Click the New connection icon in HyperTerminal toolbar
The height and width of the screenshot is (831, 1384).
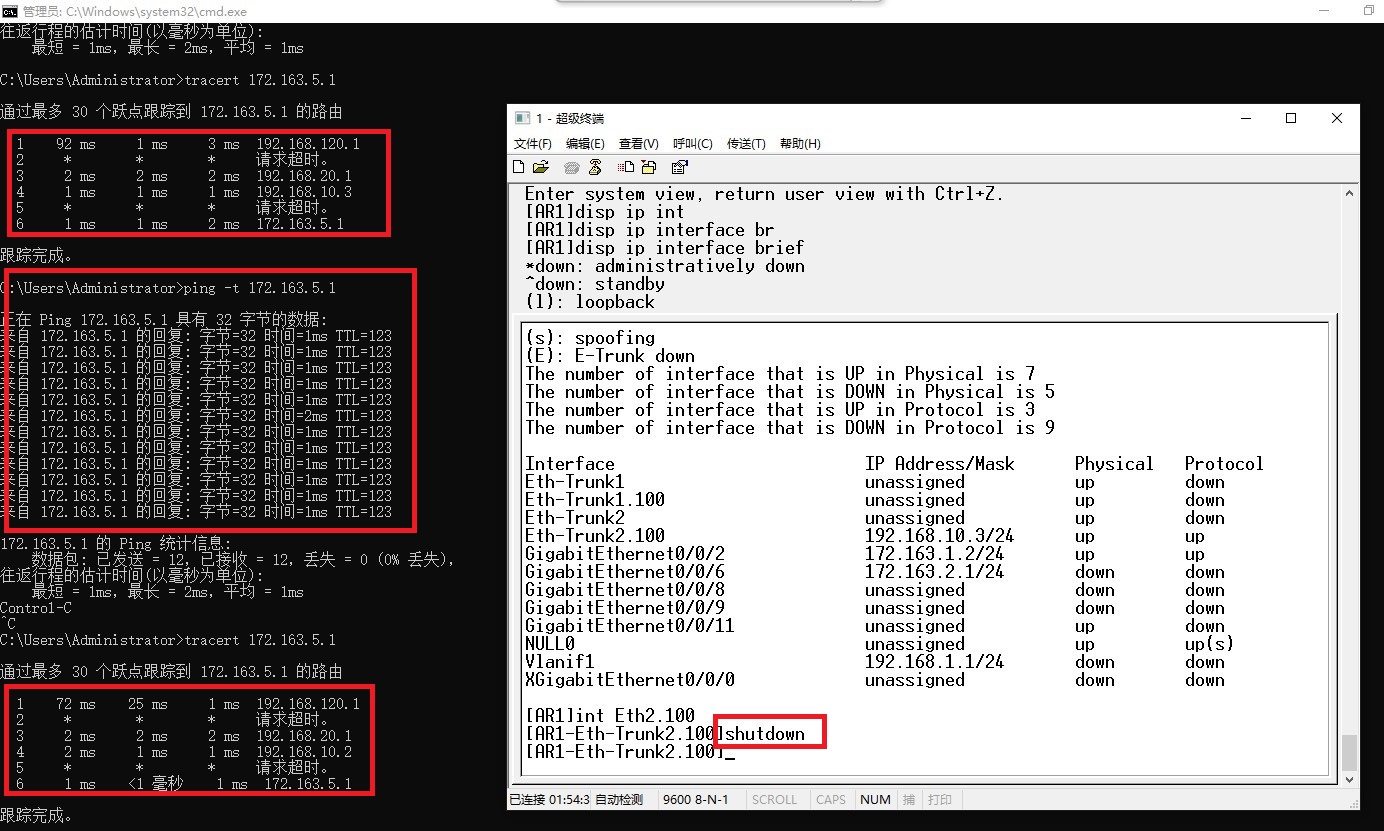click(x=518, y=167)
